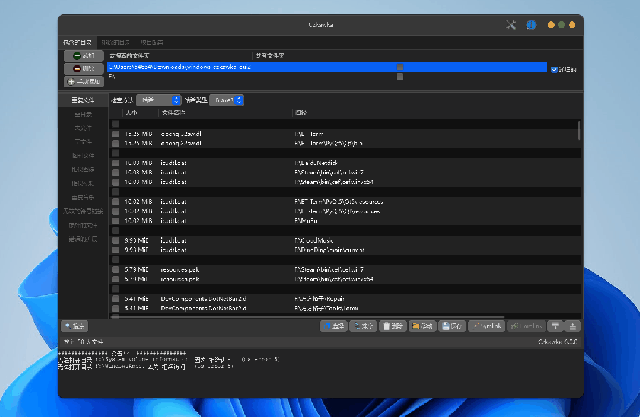640x417 pixels.
Task: Click the green 添加 add directory button
Action: pyautogui.click(x=83, y=56)
